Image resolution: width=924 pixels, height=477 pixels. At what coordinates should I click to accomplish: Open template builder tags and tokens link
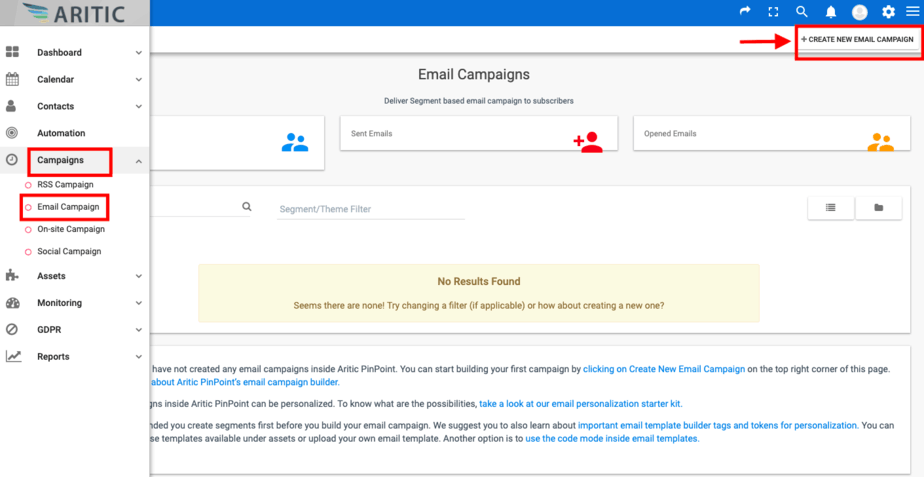coord(717,425)
